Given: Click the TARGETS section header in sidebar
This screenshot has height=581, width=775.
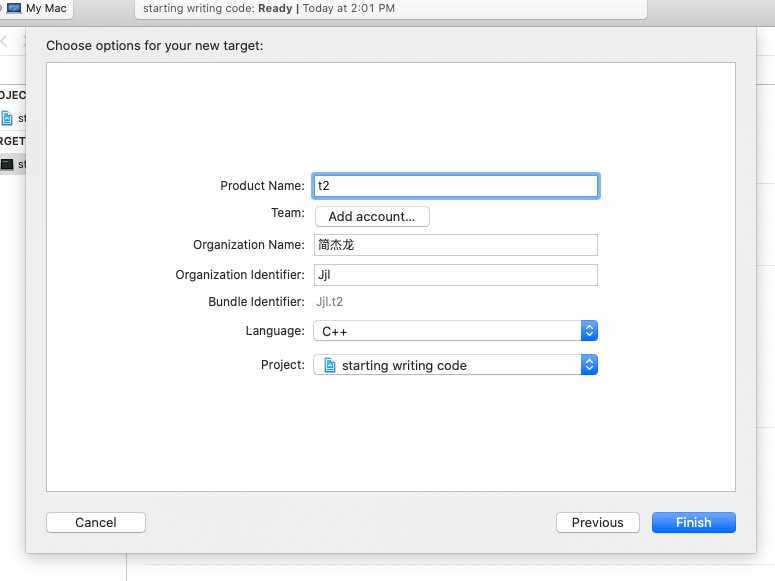Looking at the screenshot, I should click(x=12, y=141).
